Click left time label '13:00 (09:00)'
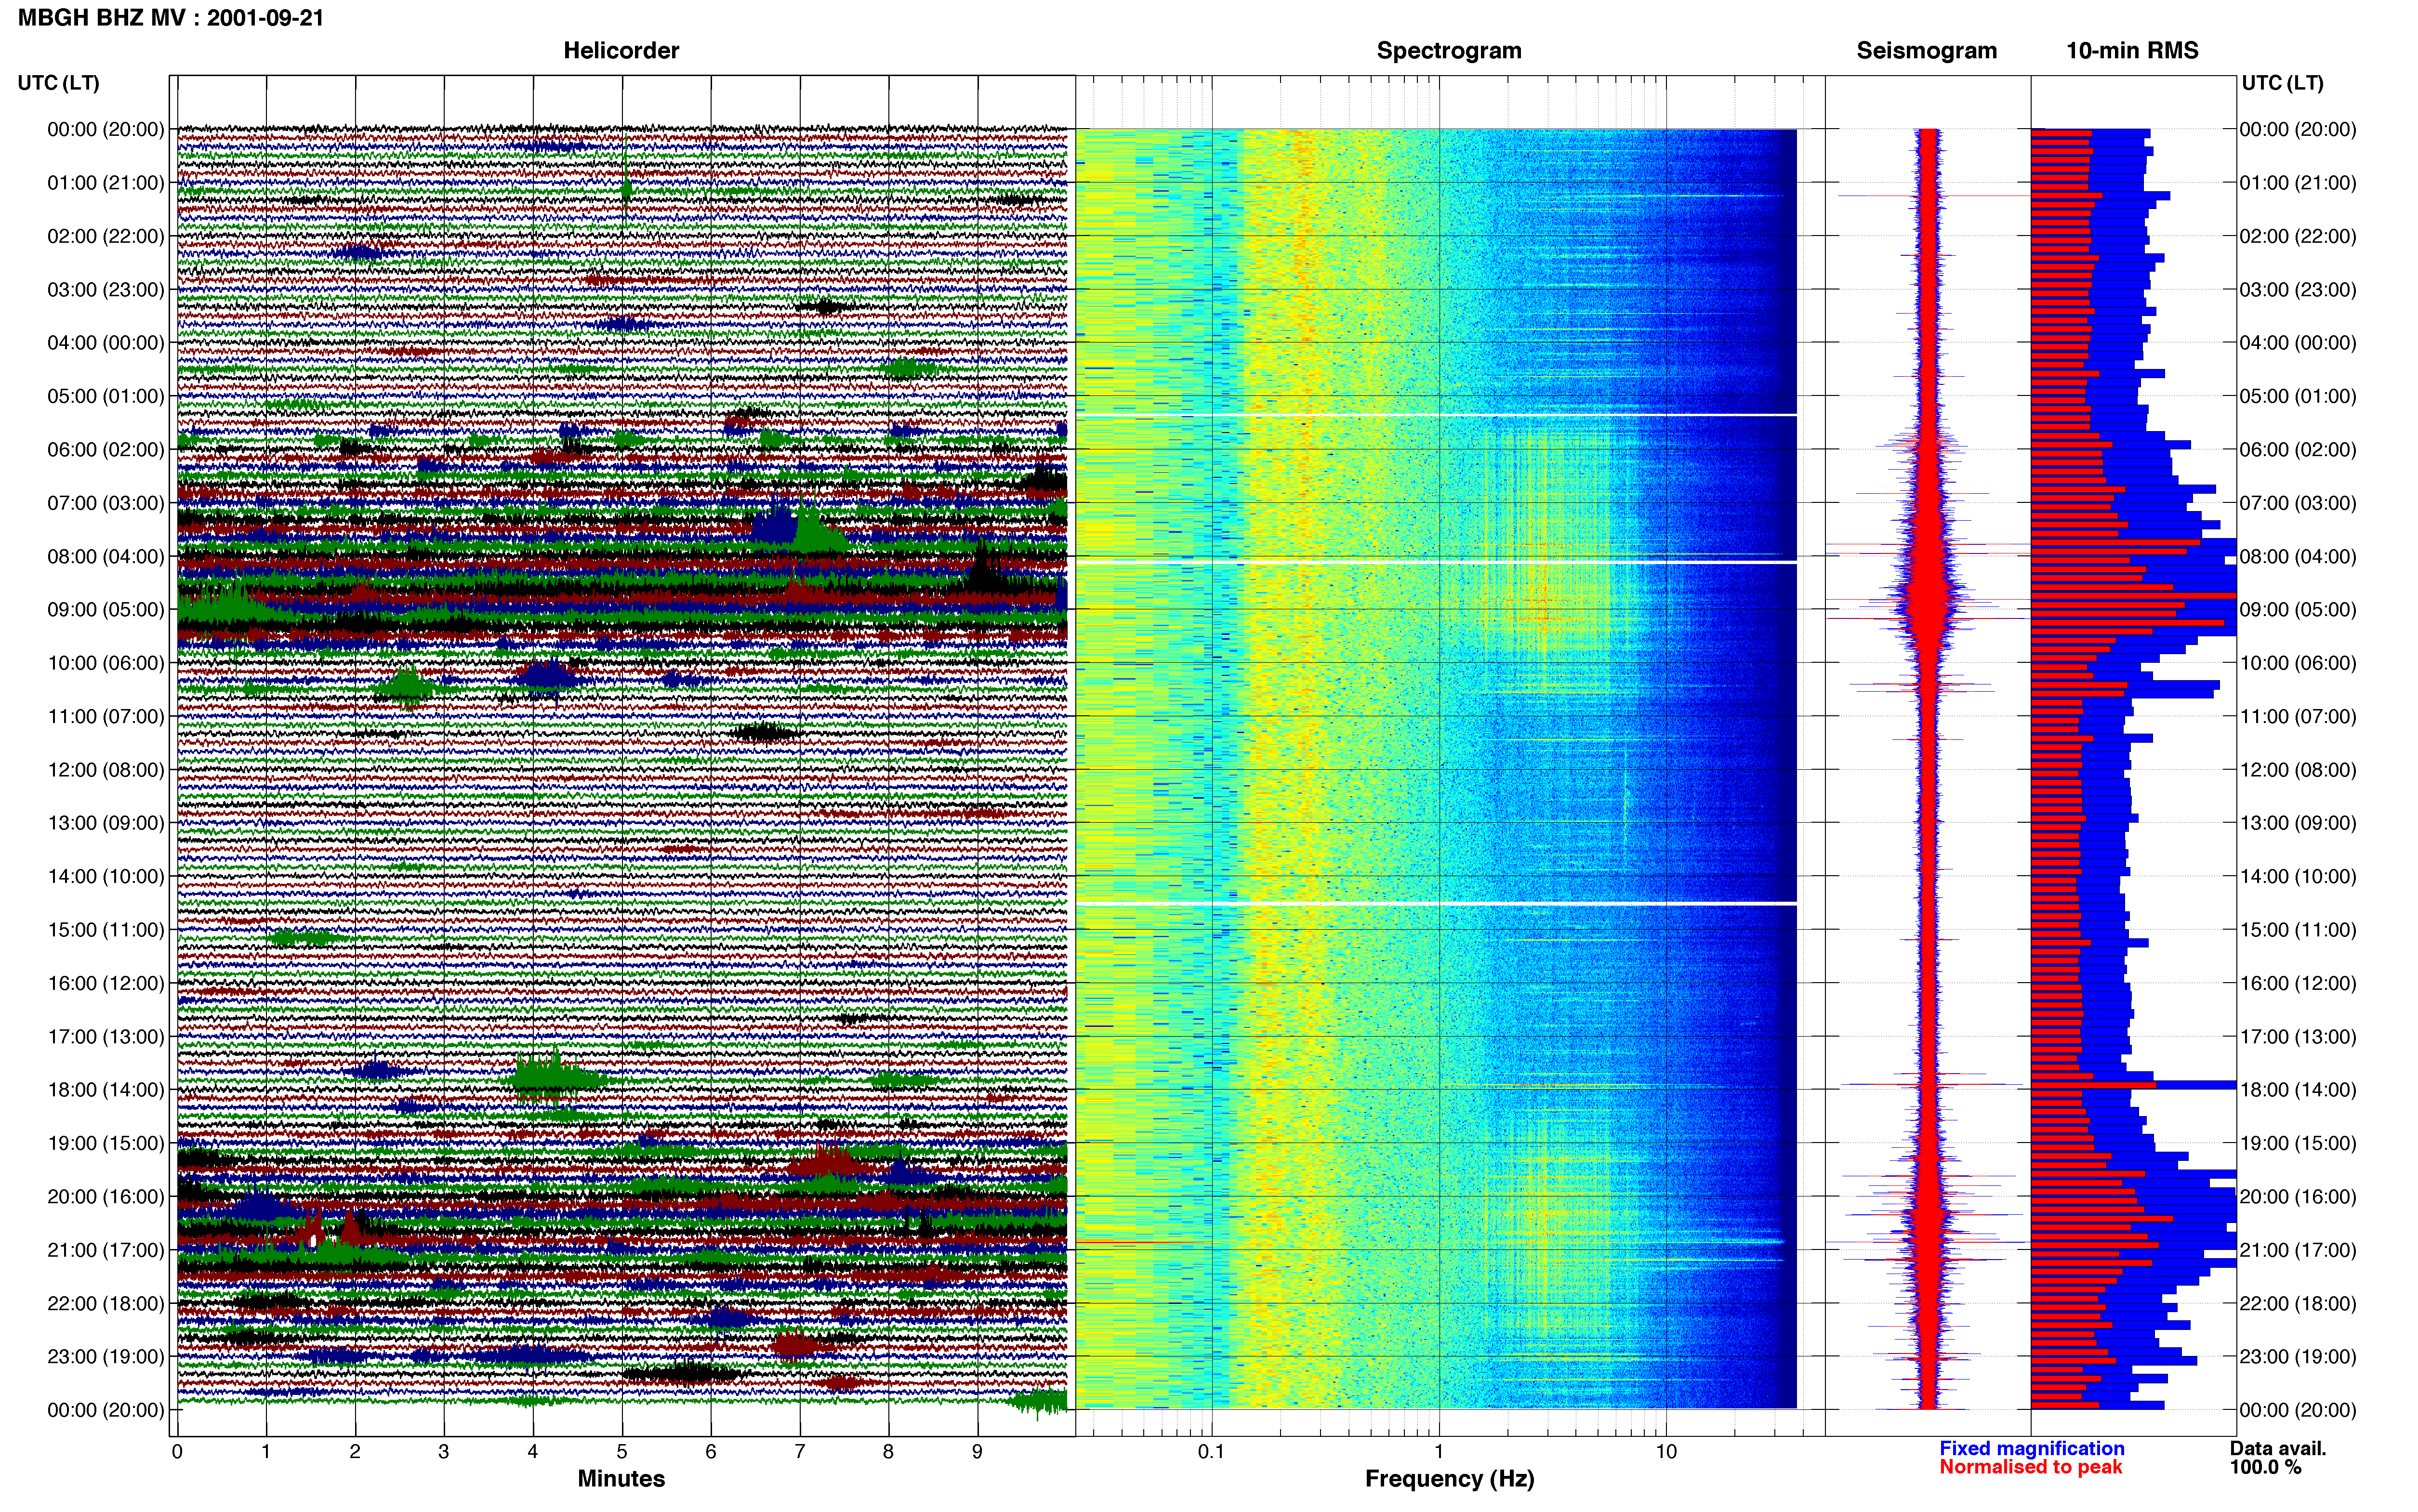The width and height of the screenshot is (2418, 1512). pos(106,823)
